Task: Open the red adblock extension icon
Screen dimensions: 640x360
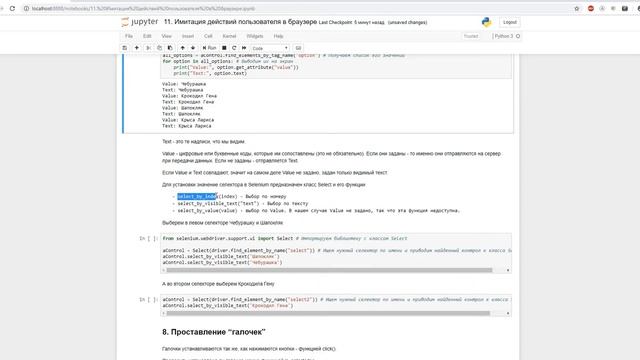Action: tap(591, 8)
